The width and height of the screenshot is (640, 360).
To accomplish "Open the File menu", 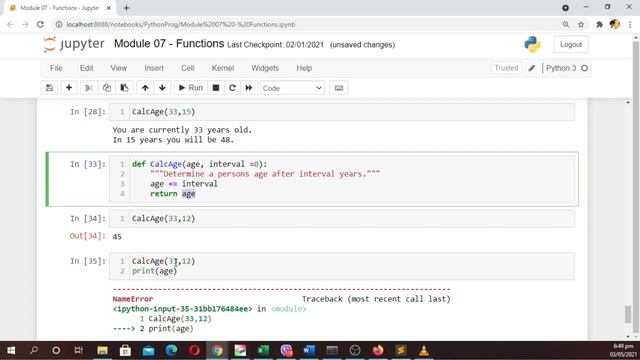I will point(56,68).
